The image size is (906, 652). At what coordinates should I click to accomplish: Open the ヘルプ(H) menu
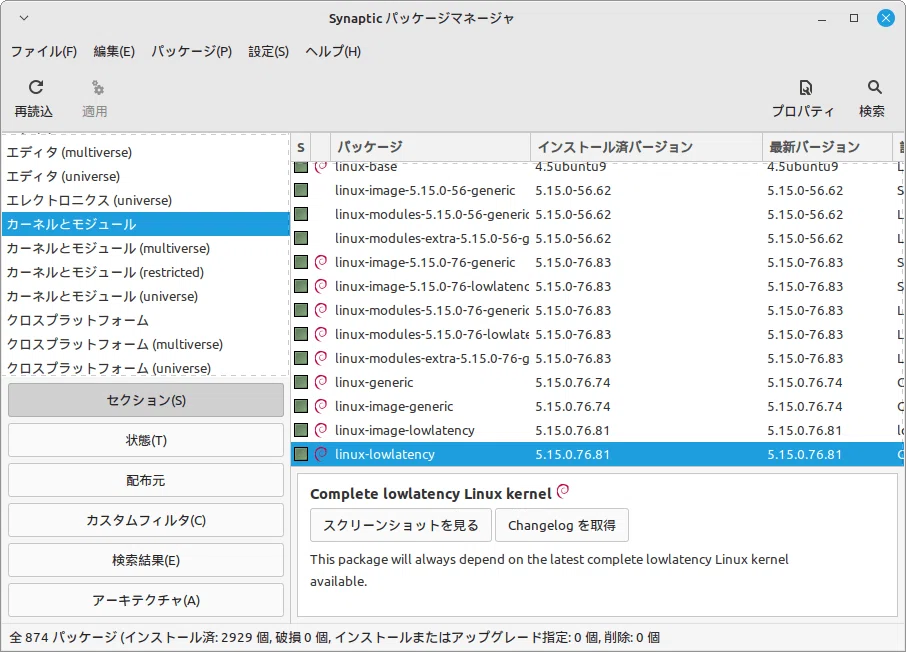[333, 51]
